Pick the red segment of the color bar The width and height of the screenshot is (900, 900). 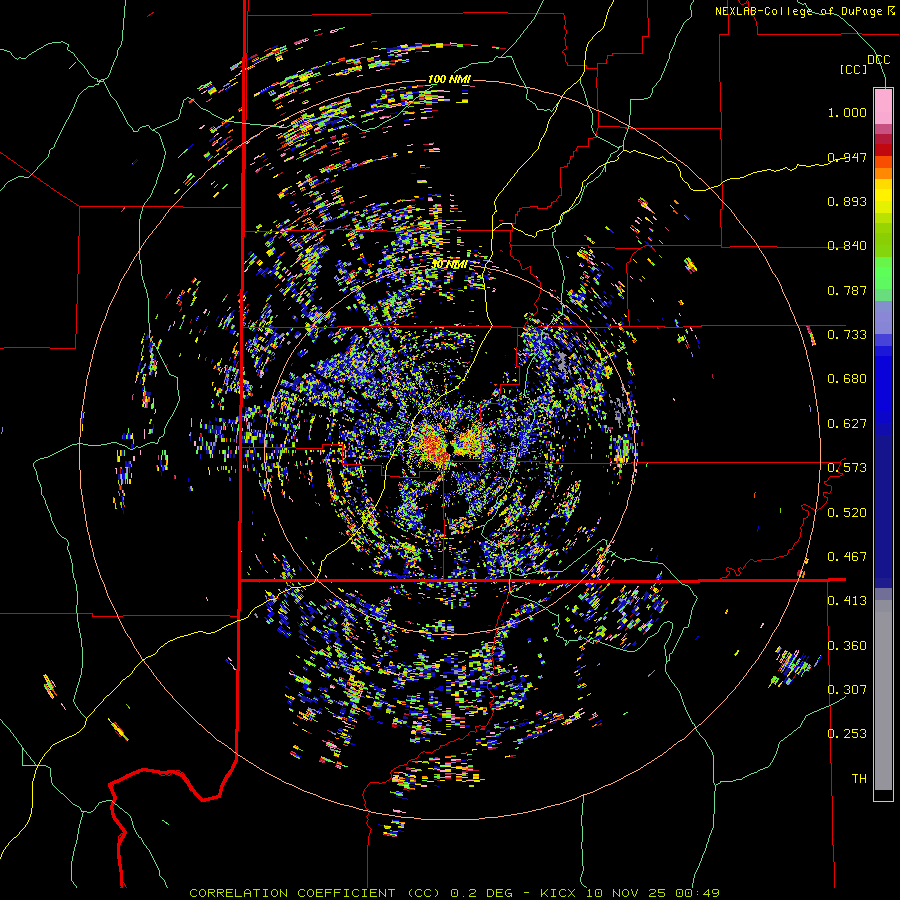pyautogui.click(x=883, y=149)
